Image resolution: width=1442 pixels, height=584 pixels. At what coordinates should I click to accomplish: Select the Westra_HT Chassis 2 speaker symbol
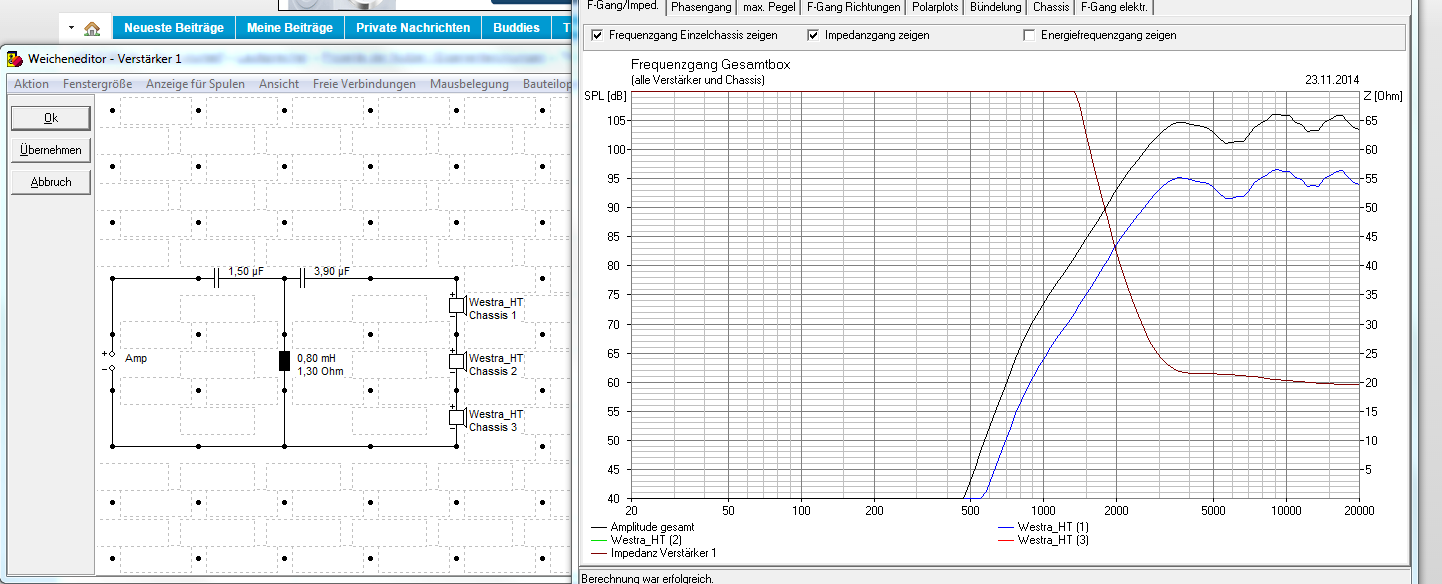456,362
